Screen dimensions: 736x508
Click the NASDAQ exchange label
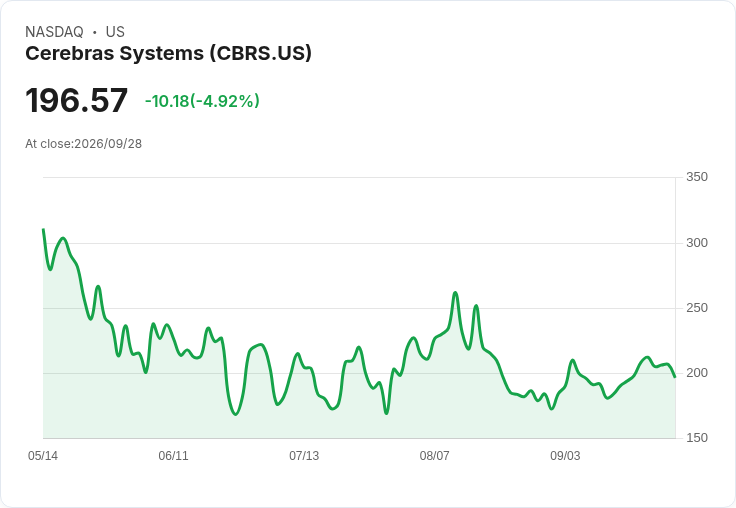point(54,32)
